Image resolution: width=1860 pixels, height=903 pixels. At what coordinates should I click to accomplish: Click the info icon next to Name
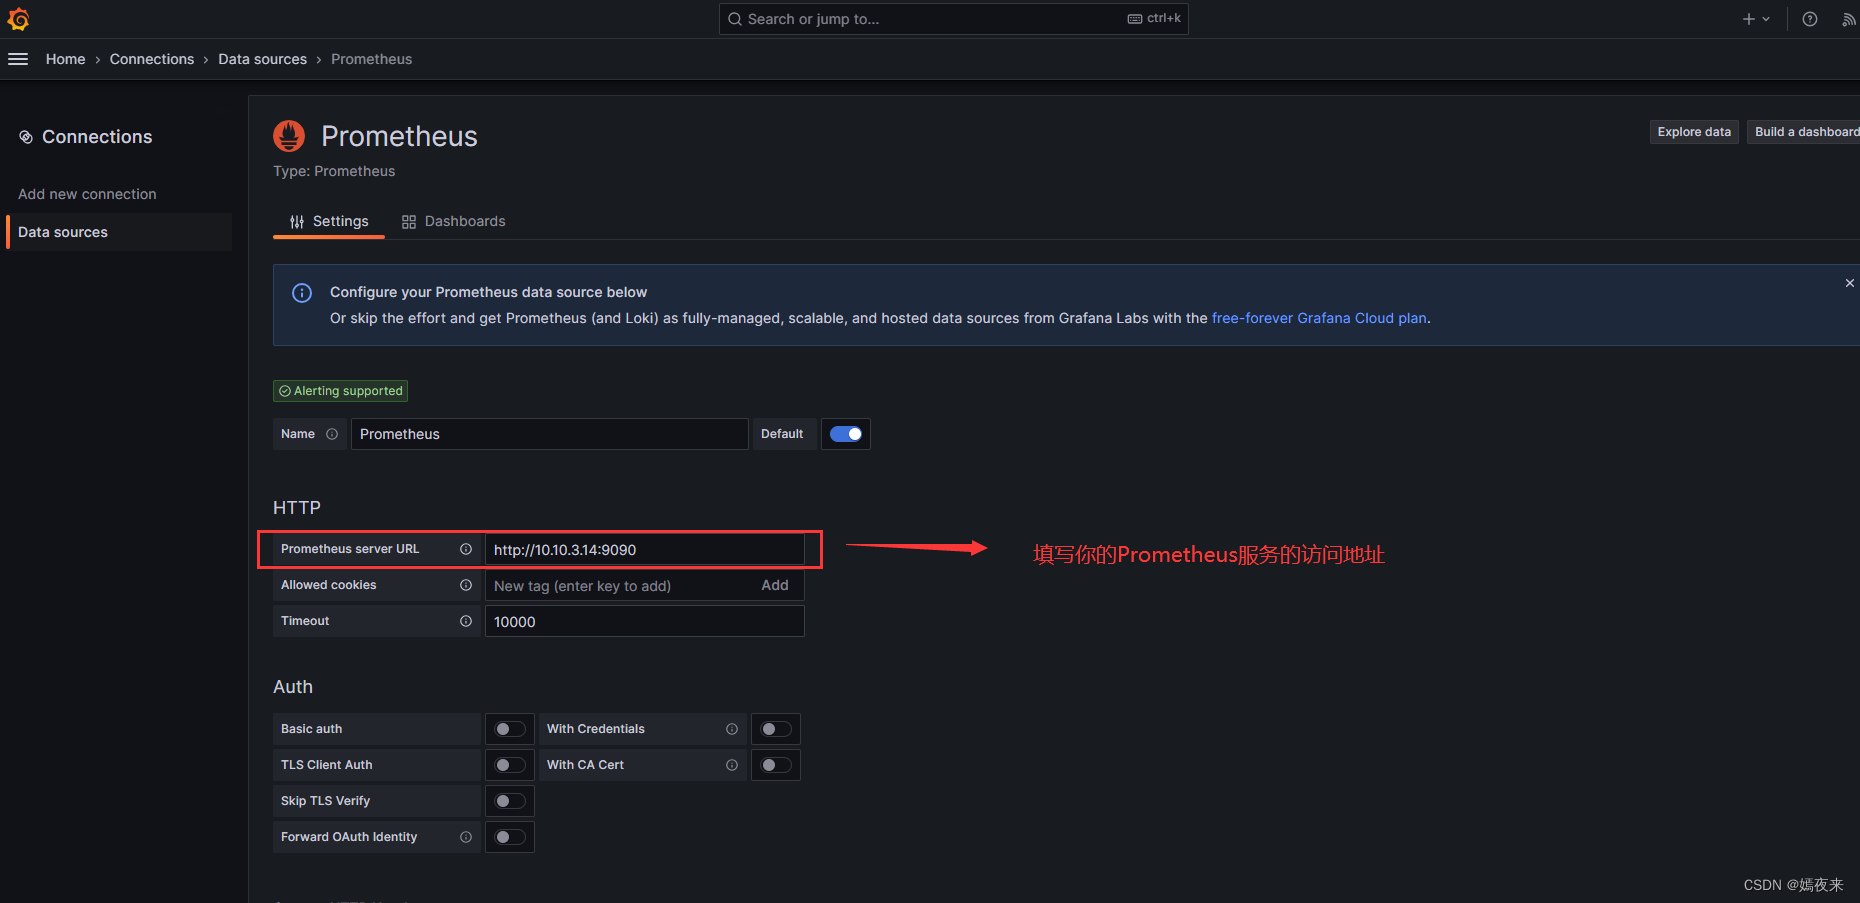pos(332,434)
